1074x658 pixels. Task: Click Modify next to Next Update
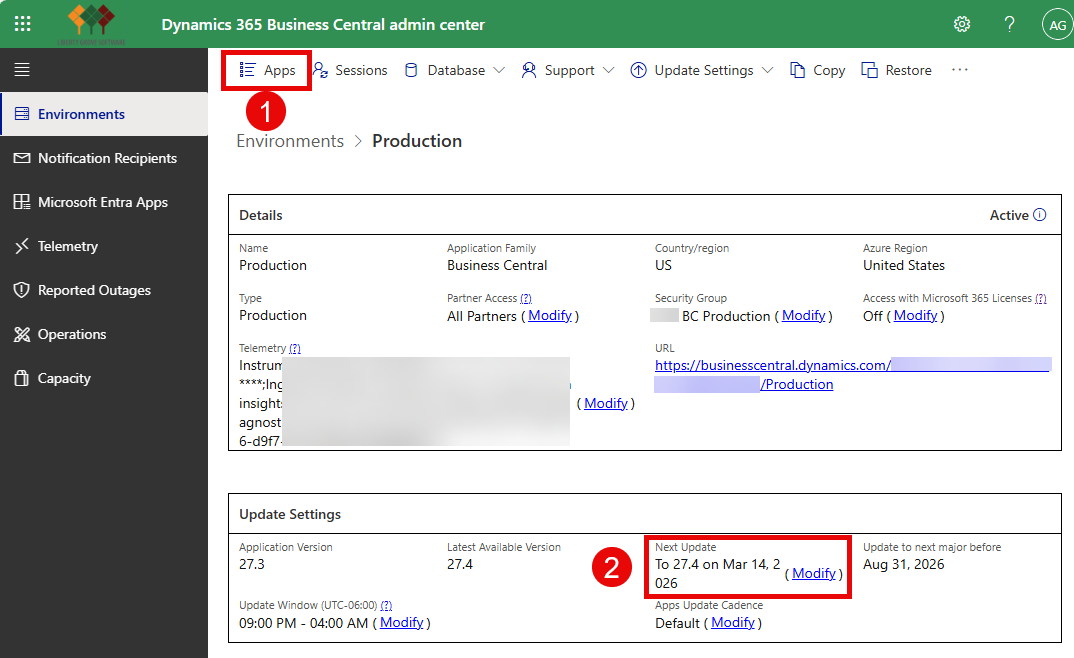pos(813,573)
